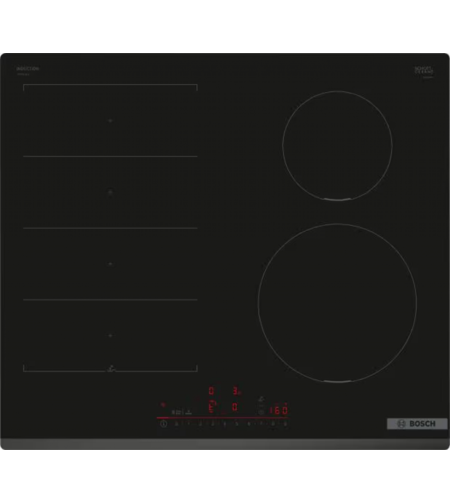Viewport: 450px width, 504px height.
Task: Set power level 5 on slider
Action: coord(237,424)
